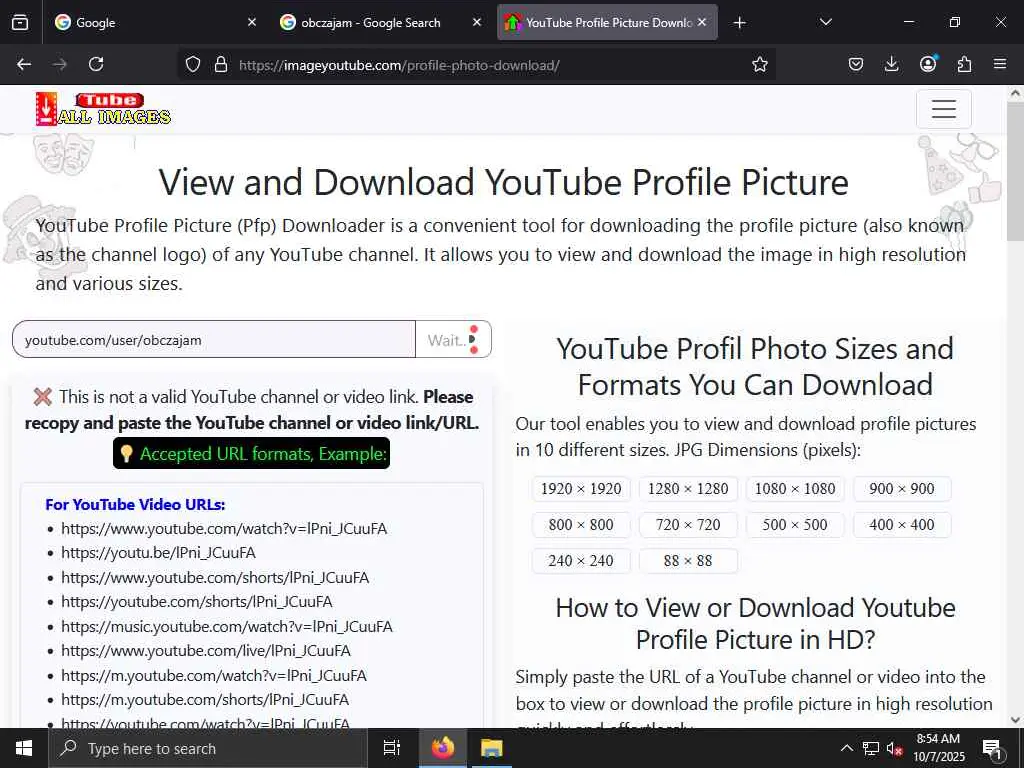Screen dimensions: 1024x768
Task: Select the 800 × 800 size badge
Action: [581, 524]
